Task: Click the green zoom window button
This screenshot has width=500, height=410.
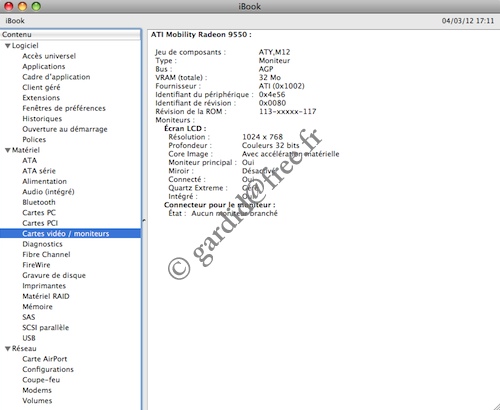Action: pyautogui.click(x=36, y=6)
